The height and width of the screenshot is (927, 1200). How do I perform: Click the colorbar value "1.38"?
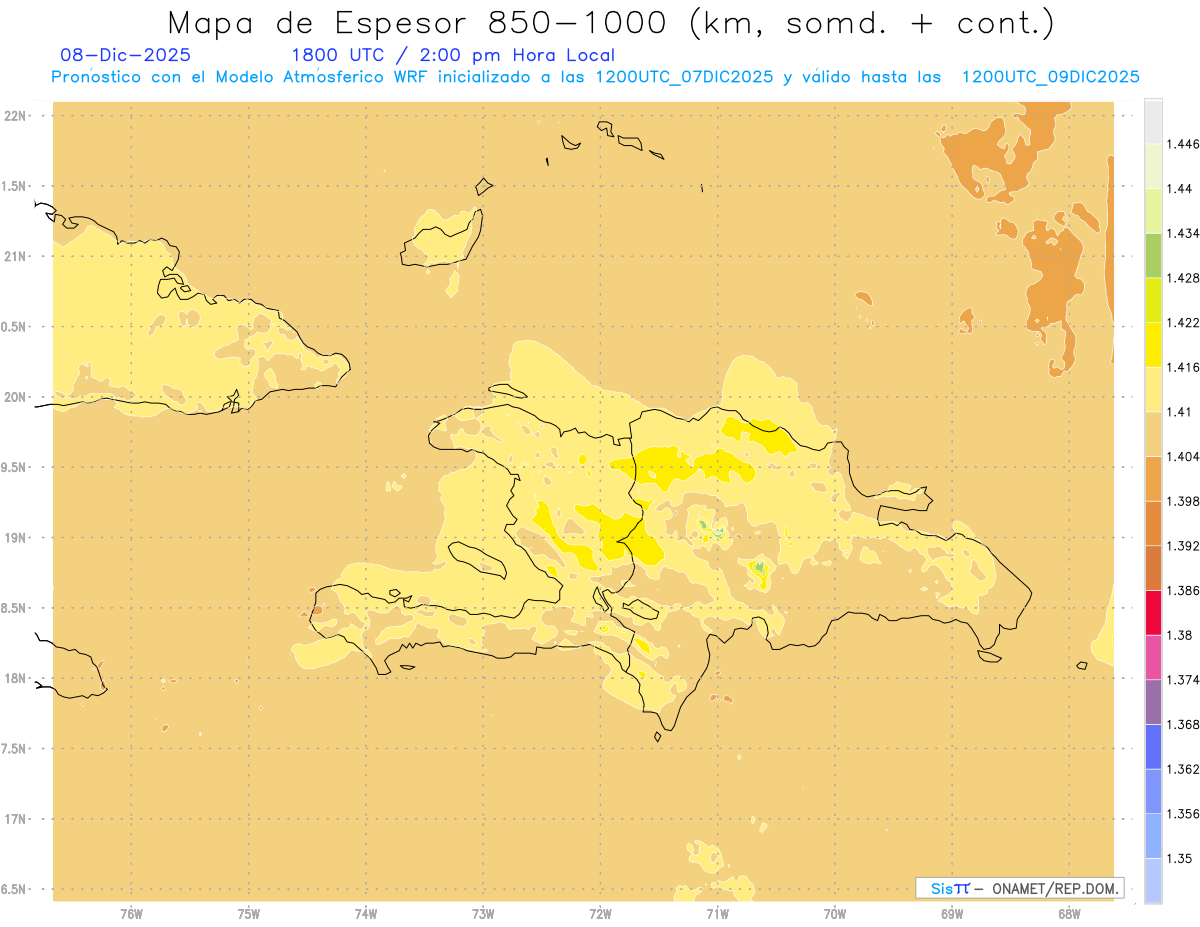1179,635
